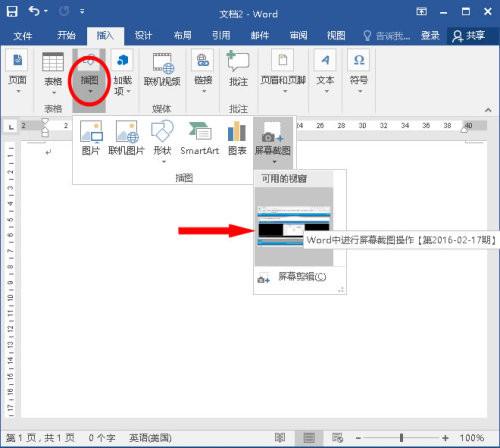The width and height of the screenshot is (500, 448).
Task: Switch to the 引用 tab
Action: point(221,35)
